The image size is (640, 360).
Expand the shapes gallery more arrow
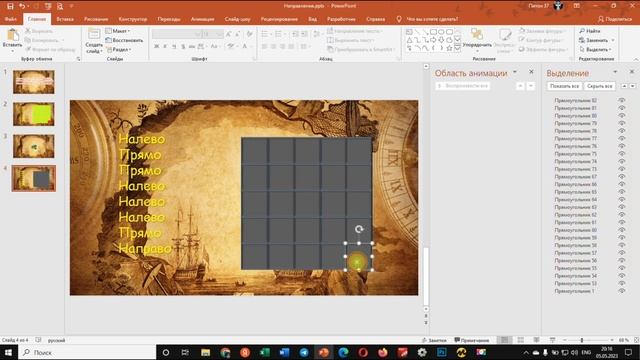coord(458,48)
